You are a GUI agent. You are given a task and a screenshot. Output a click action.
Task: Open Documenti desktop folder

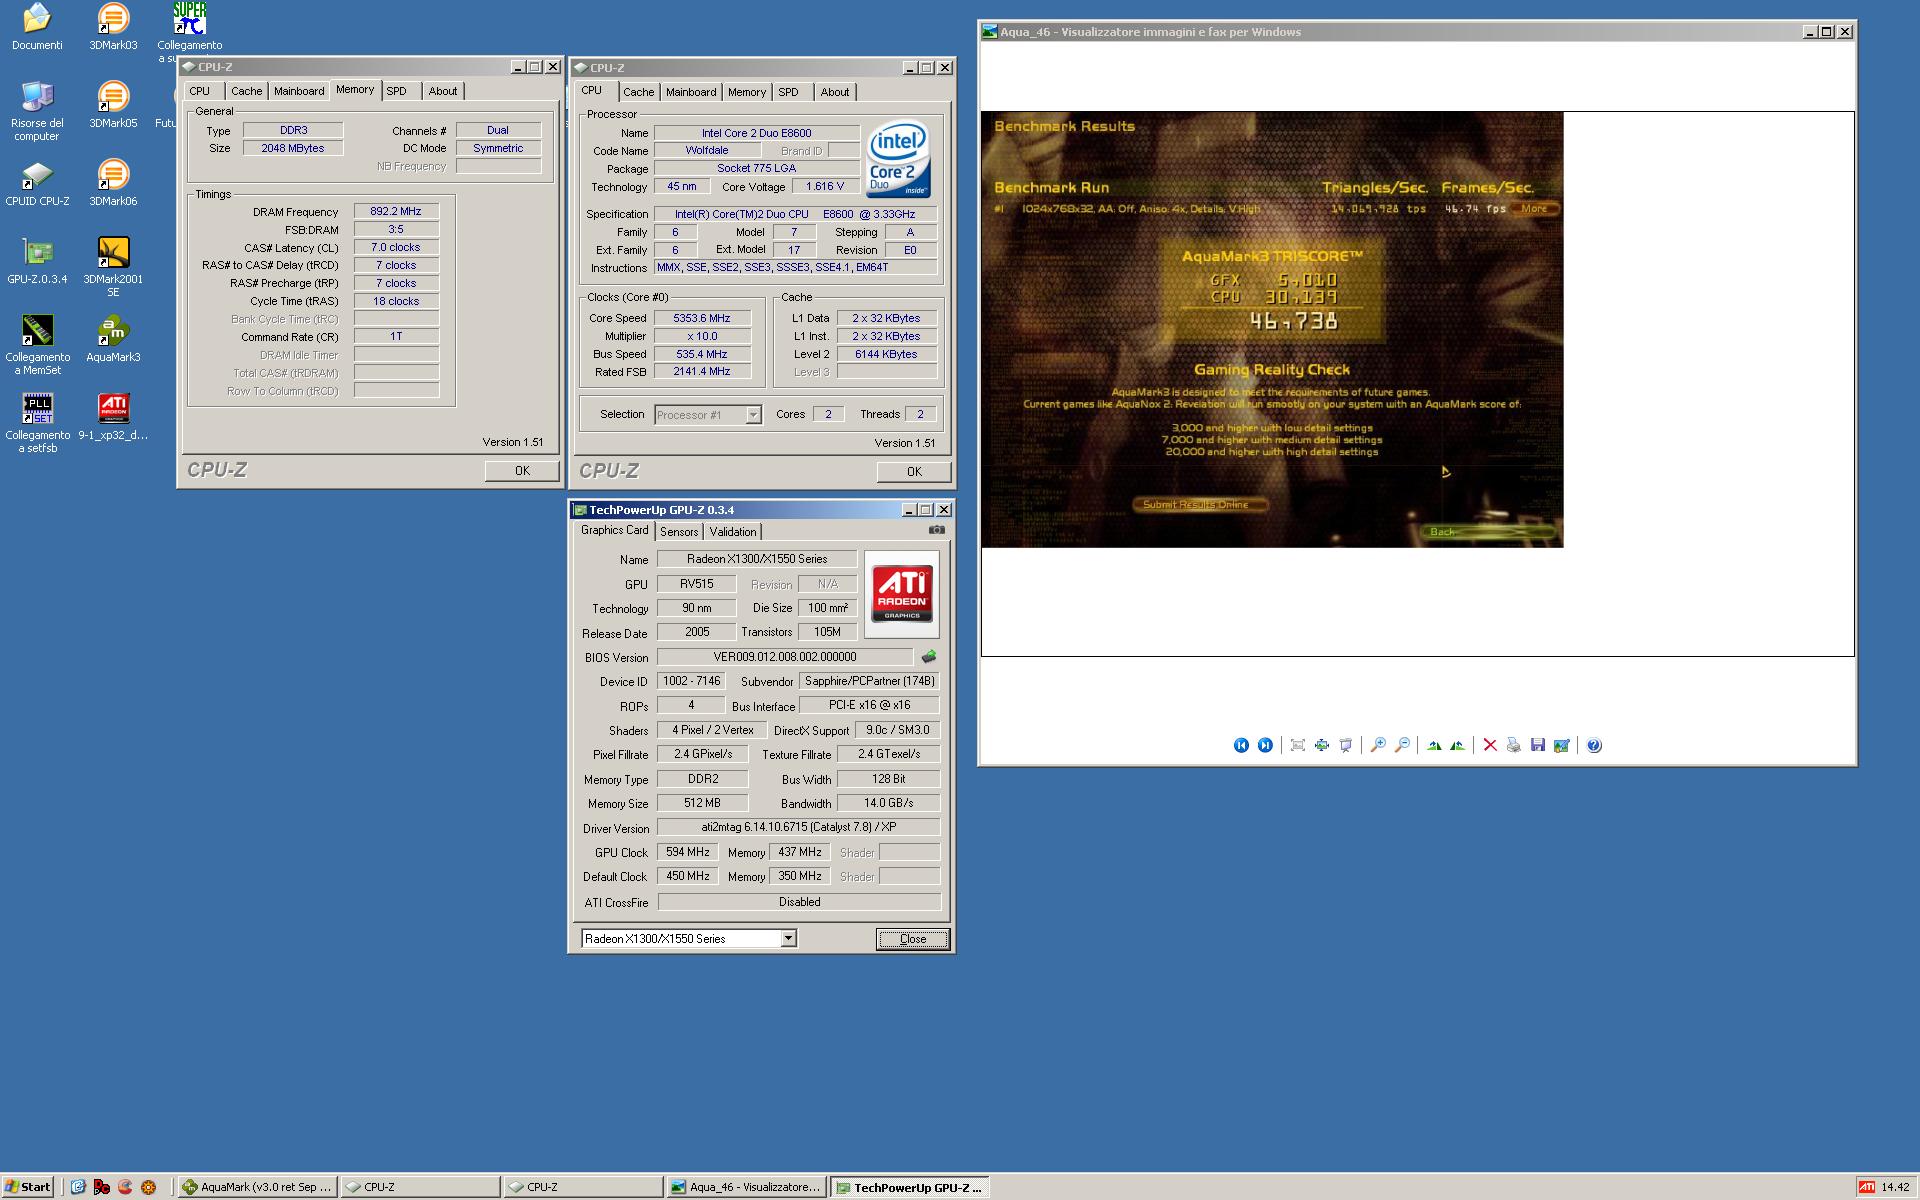coord(37,26)
